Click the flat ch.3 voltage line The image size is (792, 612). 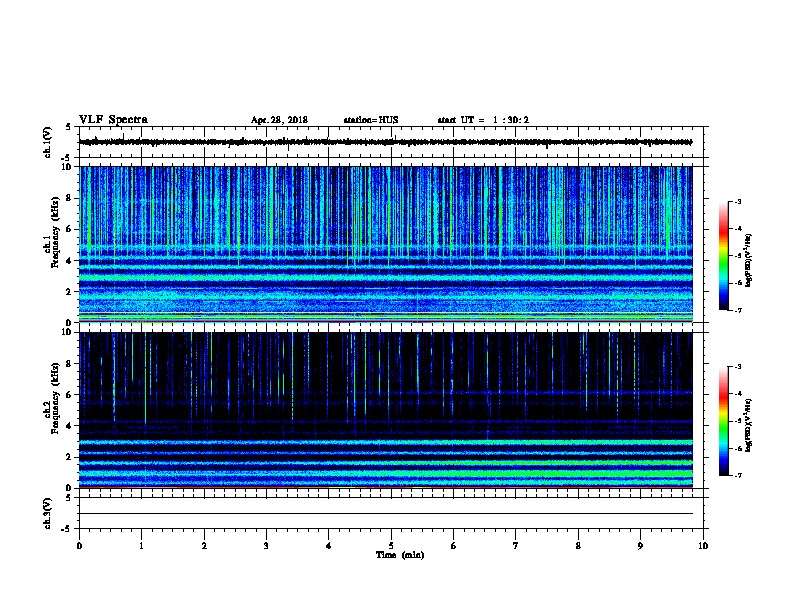pos(385,514)
